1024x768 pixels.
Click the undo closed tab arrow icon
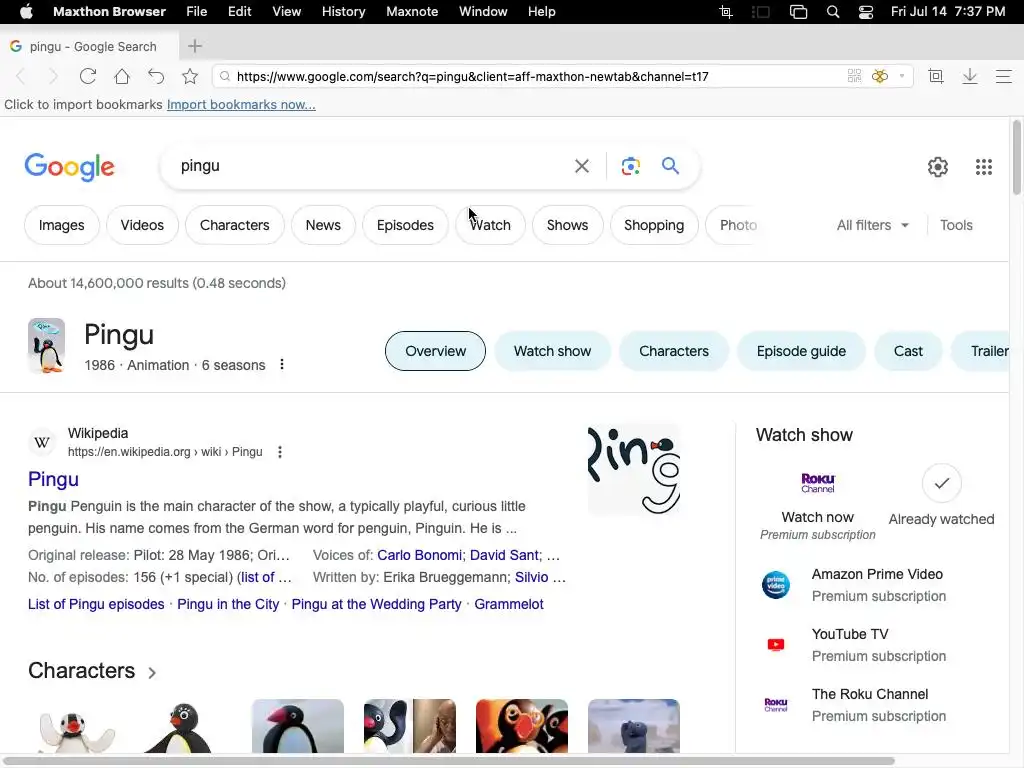[156, 76]
